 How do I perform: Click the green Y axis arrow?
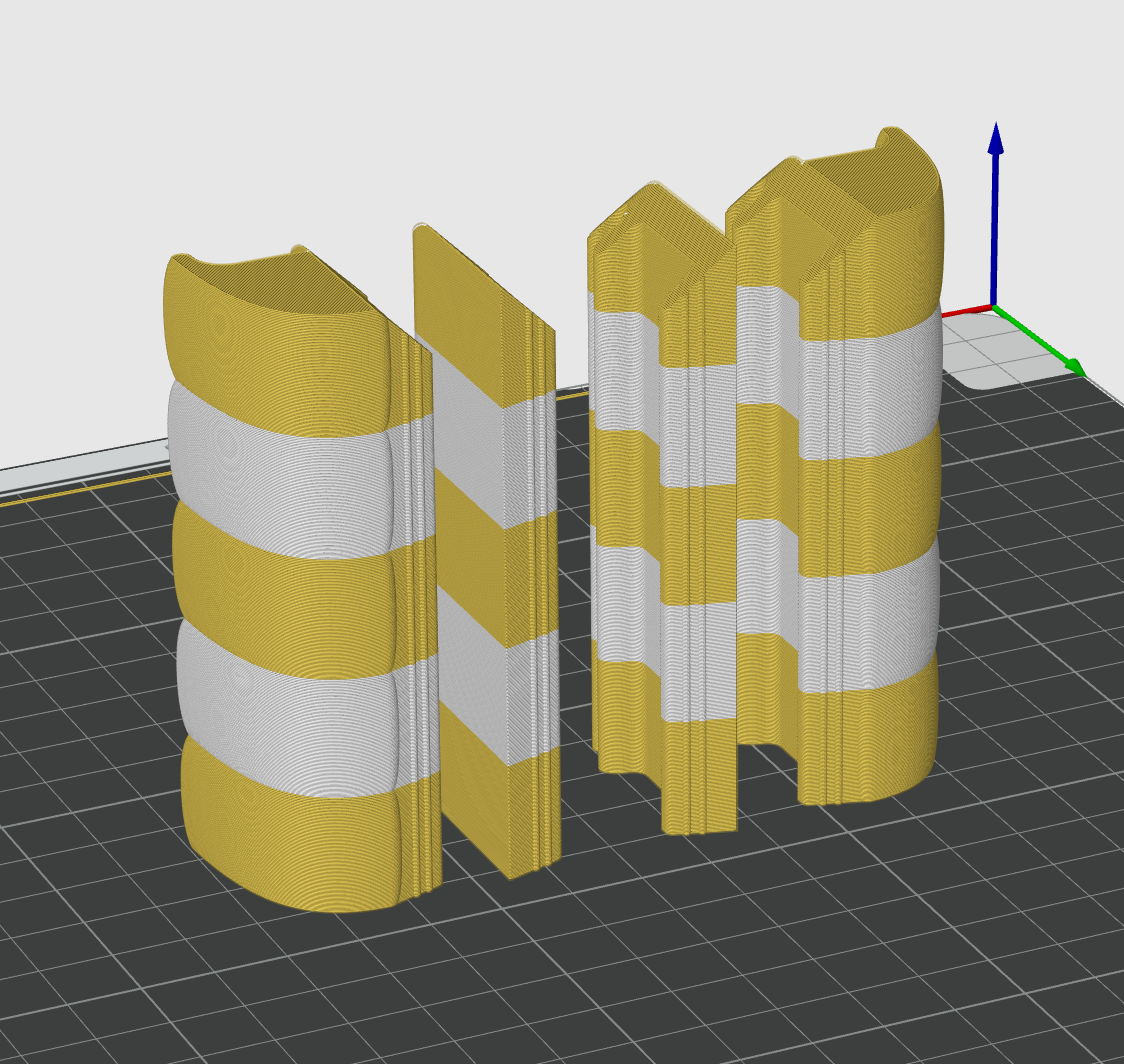[x=1039, y=341]
